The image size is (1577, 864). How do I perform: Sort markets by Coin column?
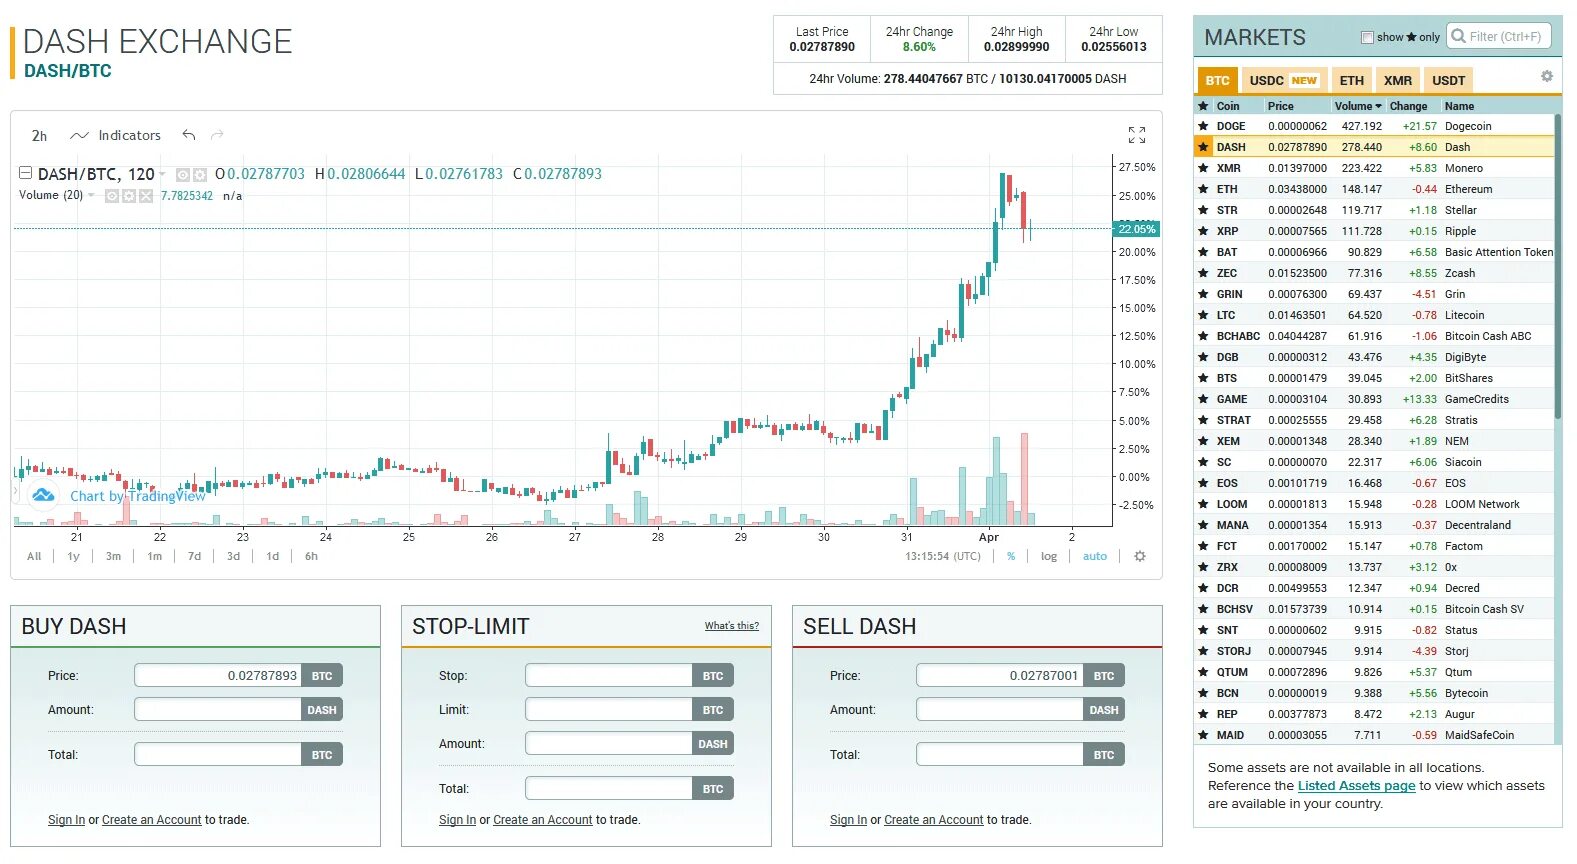click(1228, 106)
